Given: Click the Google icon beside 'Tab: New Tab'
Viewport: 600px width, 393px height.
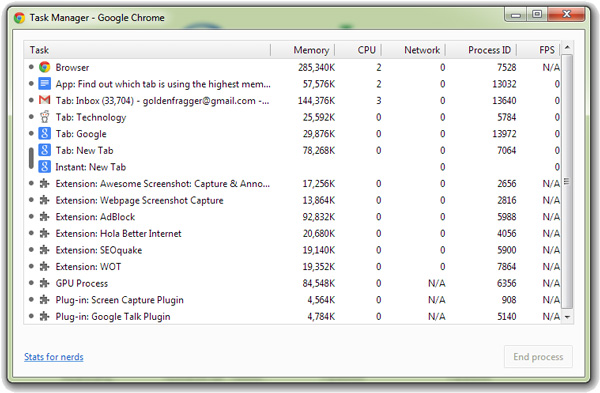Looking at the screenshot, I should (x=44, y=150).
